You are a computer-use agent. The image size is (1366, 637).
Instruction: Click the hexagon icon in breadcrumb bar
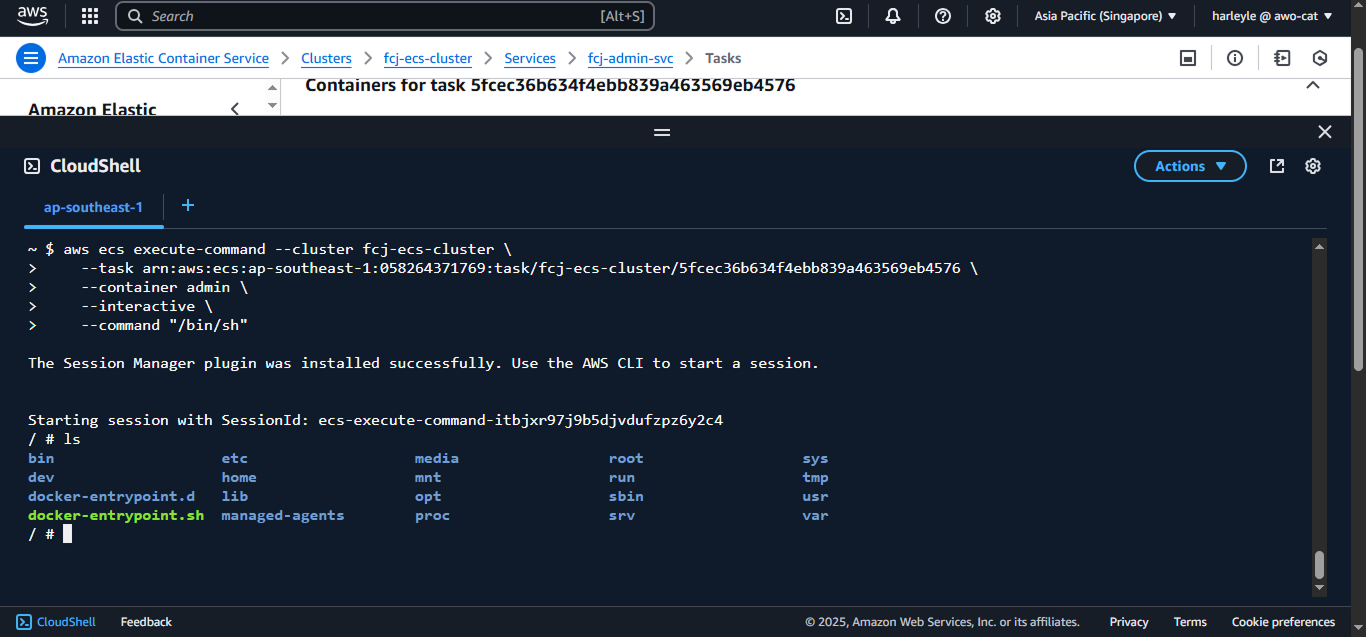(1320, 58)
